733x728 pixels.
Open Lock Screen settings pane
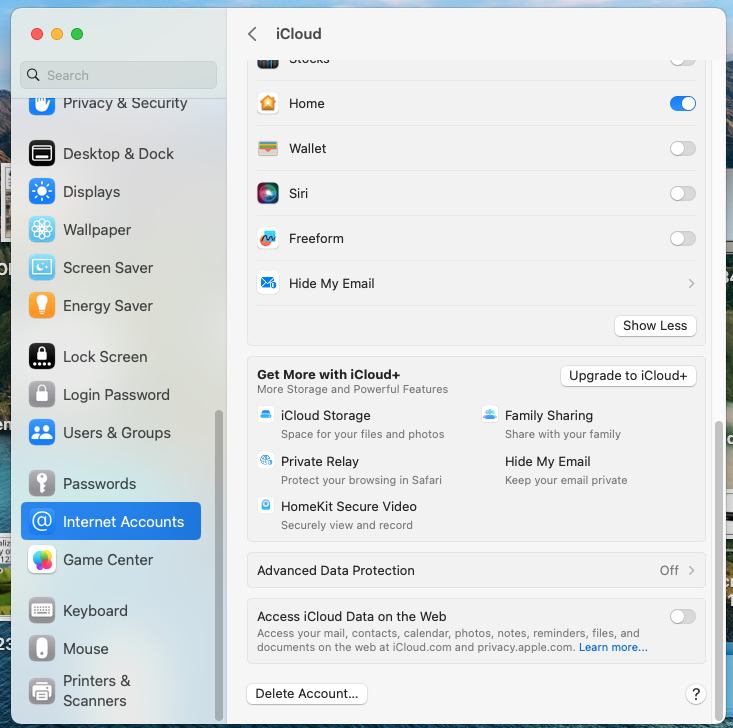111,356
